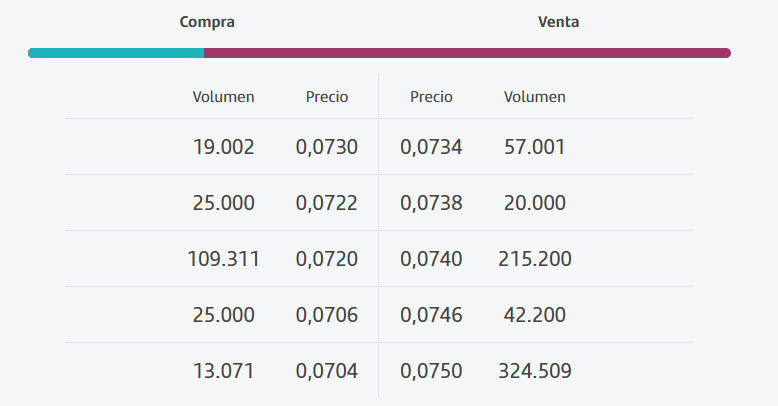Click the teal Compra portion of the bar
The width and height of the screenshot is (778, 406).
(x=116, y=53)
